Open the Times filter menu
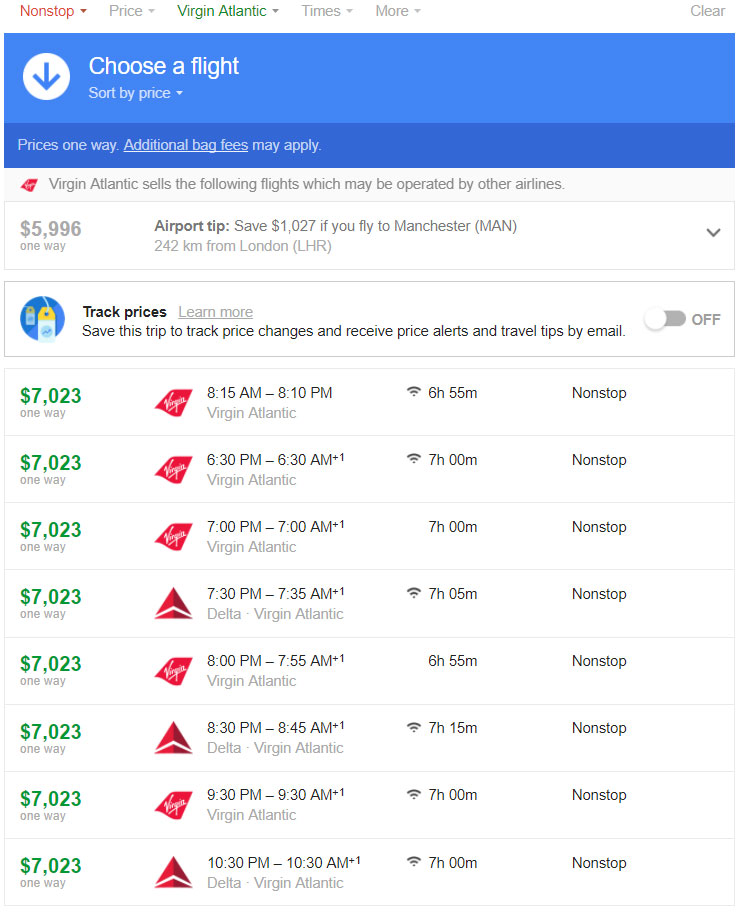 tap(327, 11)
